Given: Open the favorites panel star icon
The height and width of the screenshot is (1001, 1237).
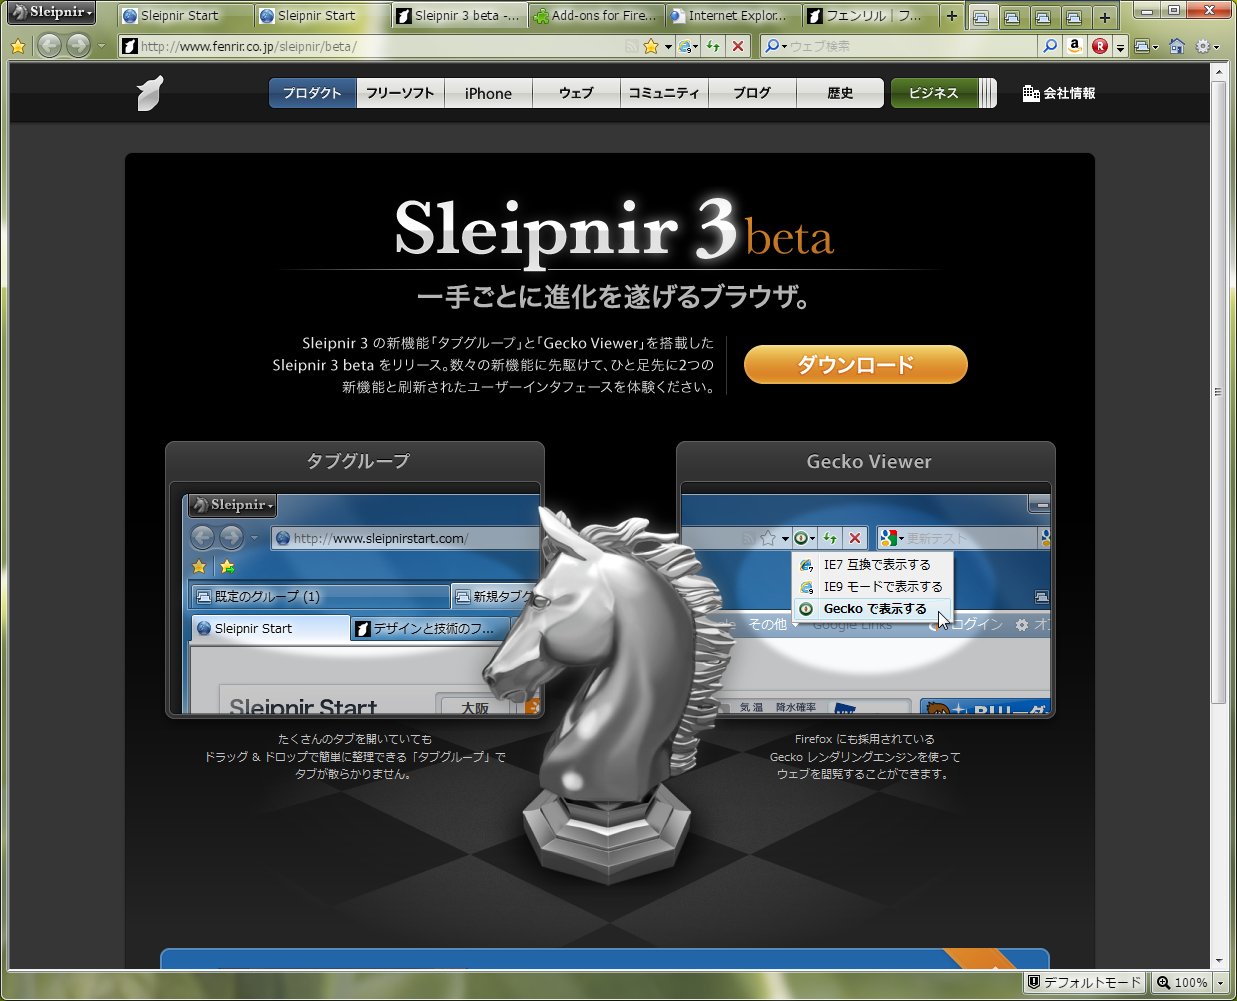Looking at the screenshot, I should (x=18, y=46).
